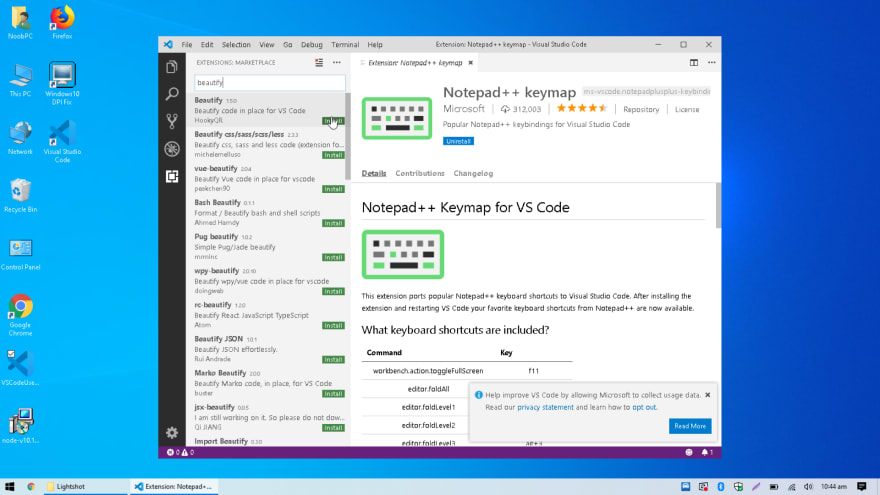Open the View menu

point(267,45)
